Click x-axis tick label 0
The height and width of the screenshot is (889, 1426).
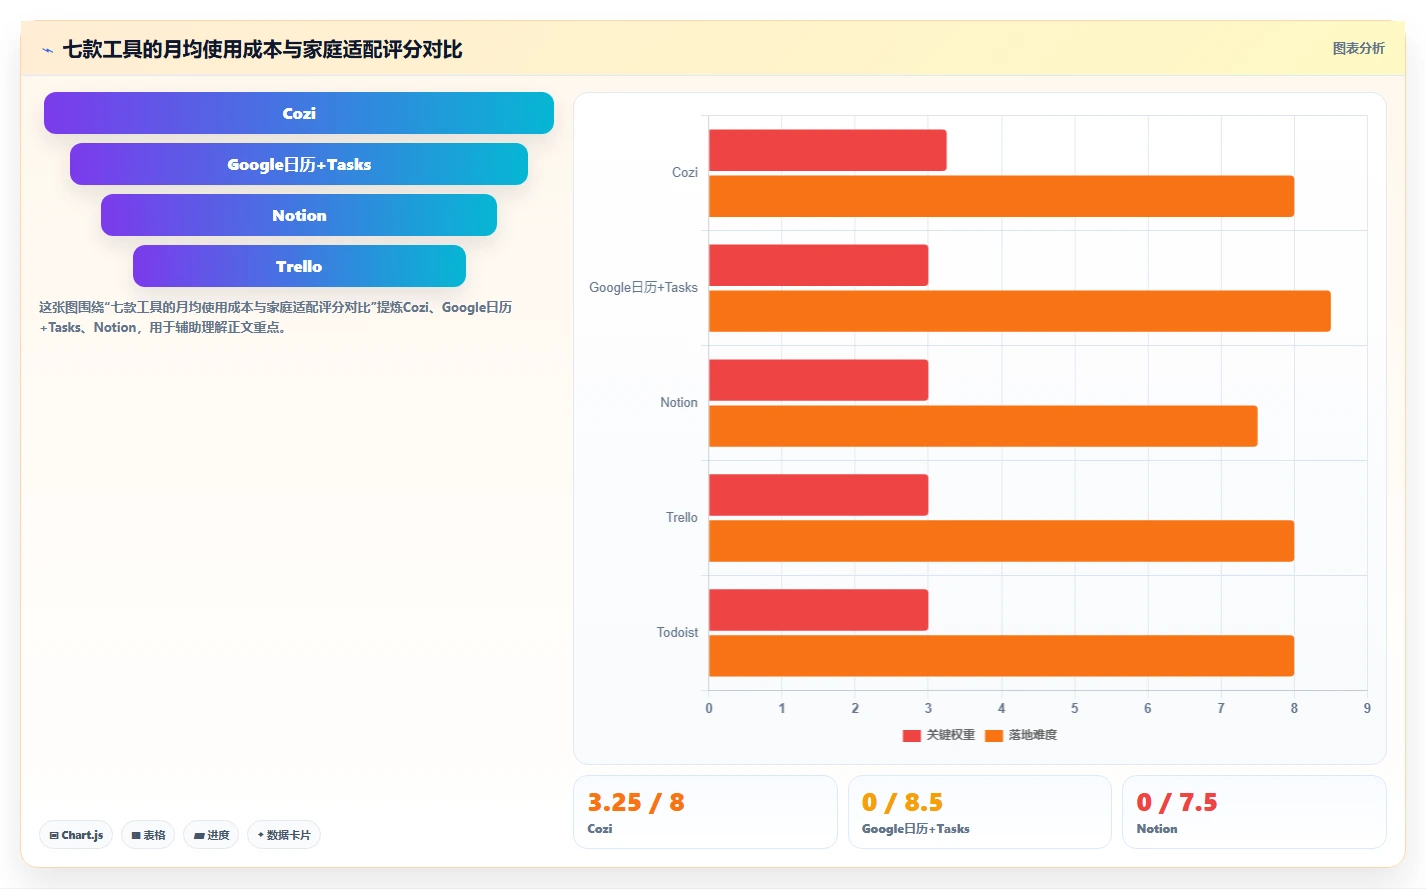[709, 708]
